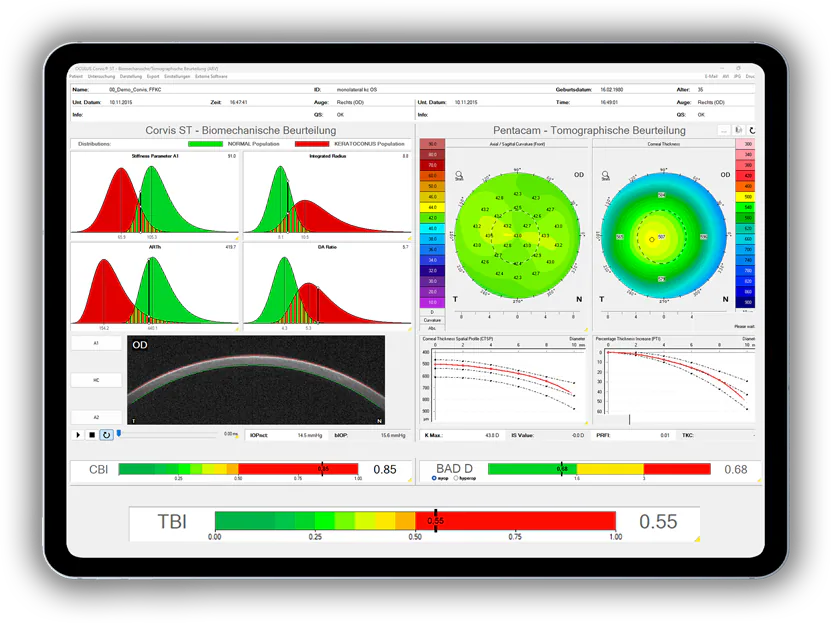
Task: Click the Axial / Sagittal Curvature (Front) header
Action: 517,144
